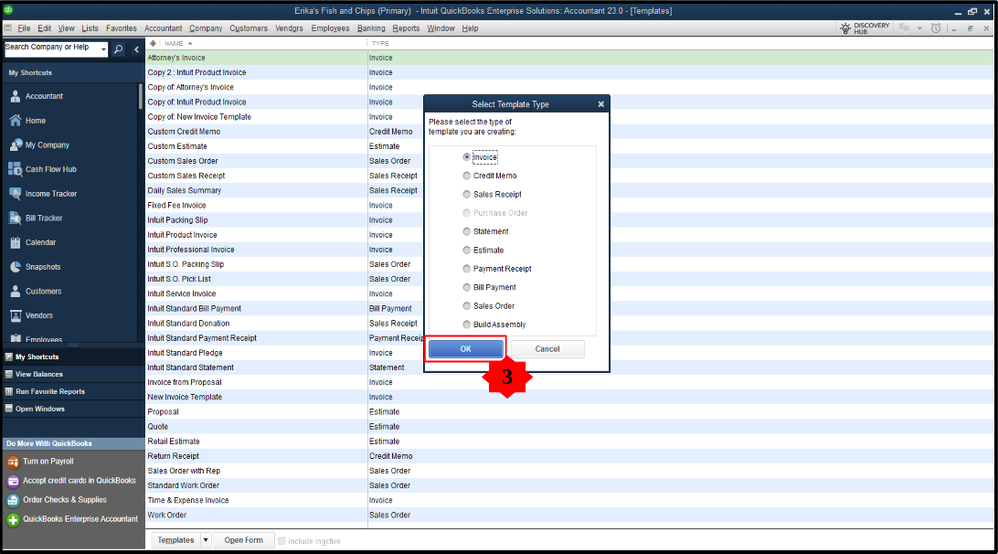Image resolution: width=998 pixels, height=554 pixels.
Task: Open the File menu
Action: 24,28
